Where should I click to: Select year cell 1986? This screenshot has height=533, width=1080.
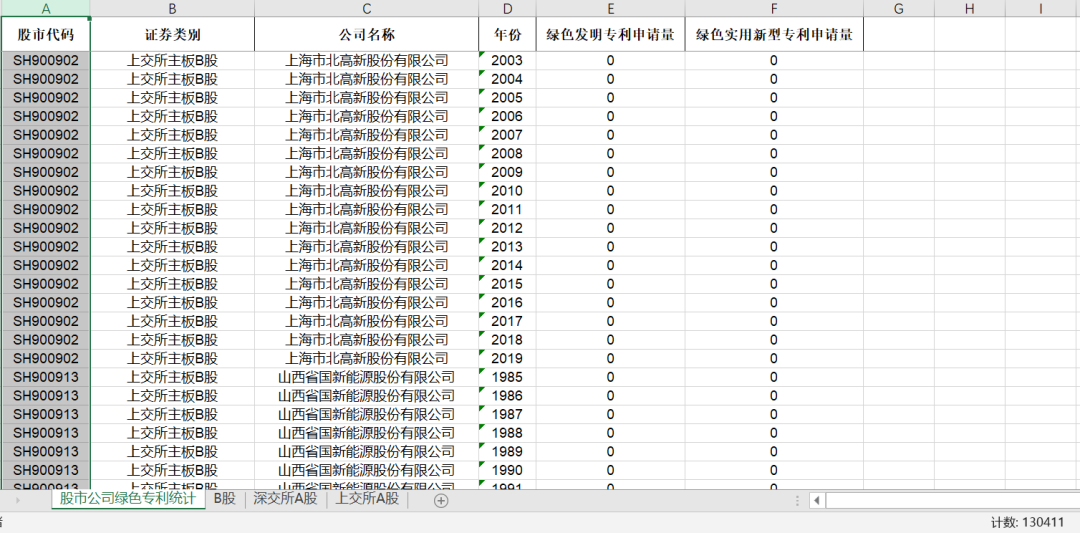coord(508,395)
